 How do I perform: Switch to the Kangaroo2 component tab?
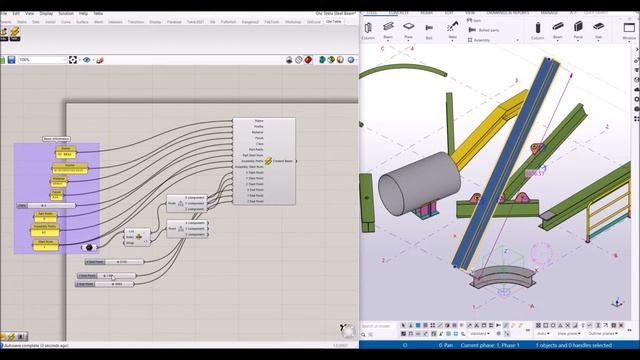(x=250, y=22)
